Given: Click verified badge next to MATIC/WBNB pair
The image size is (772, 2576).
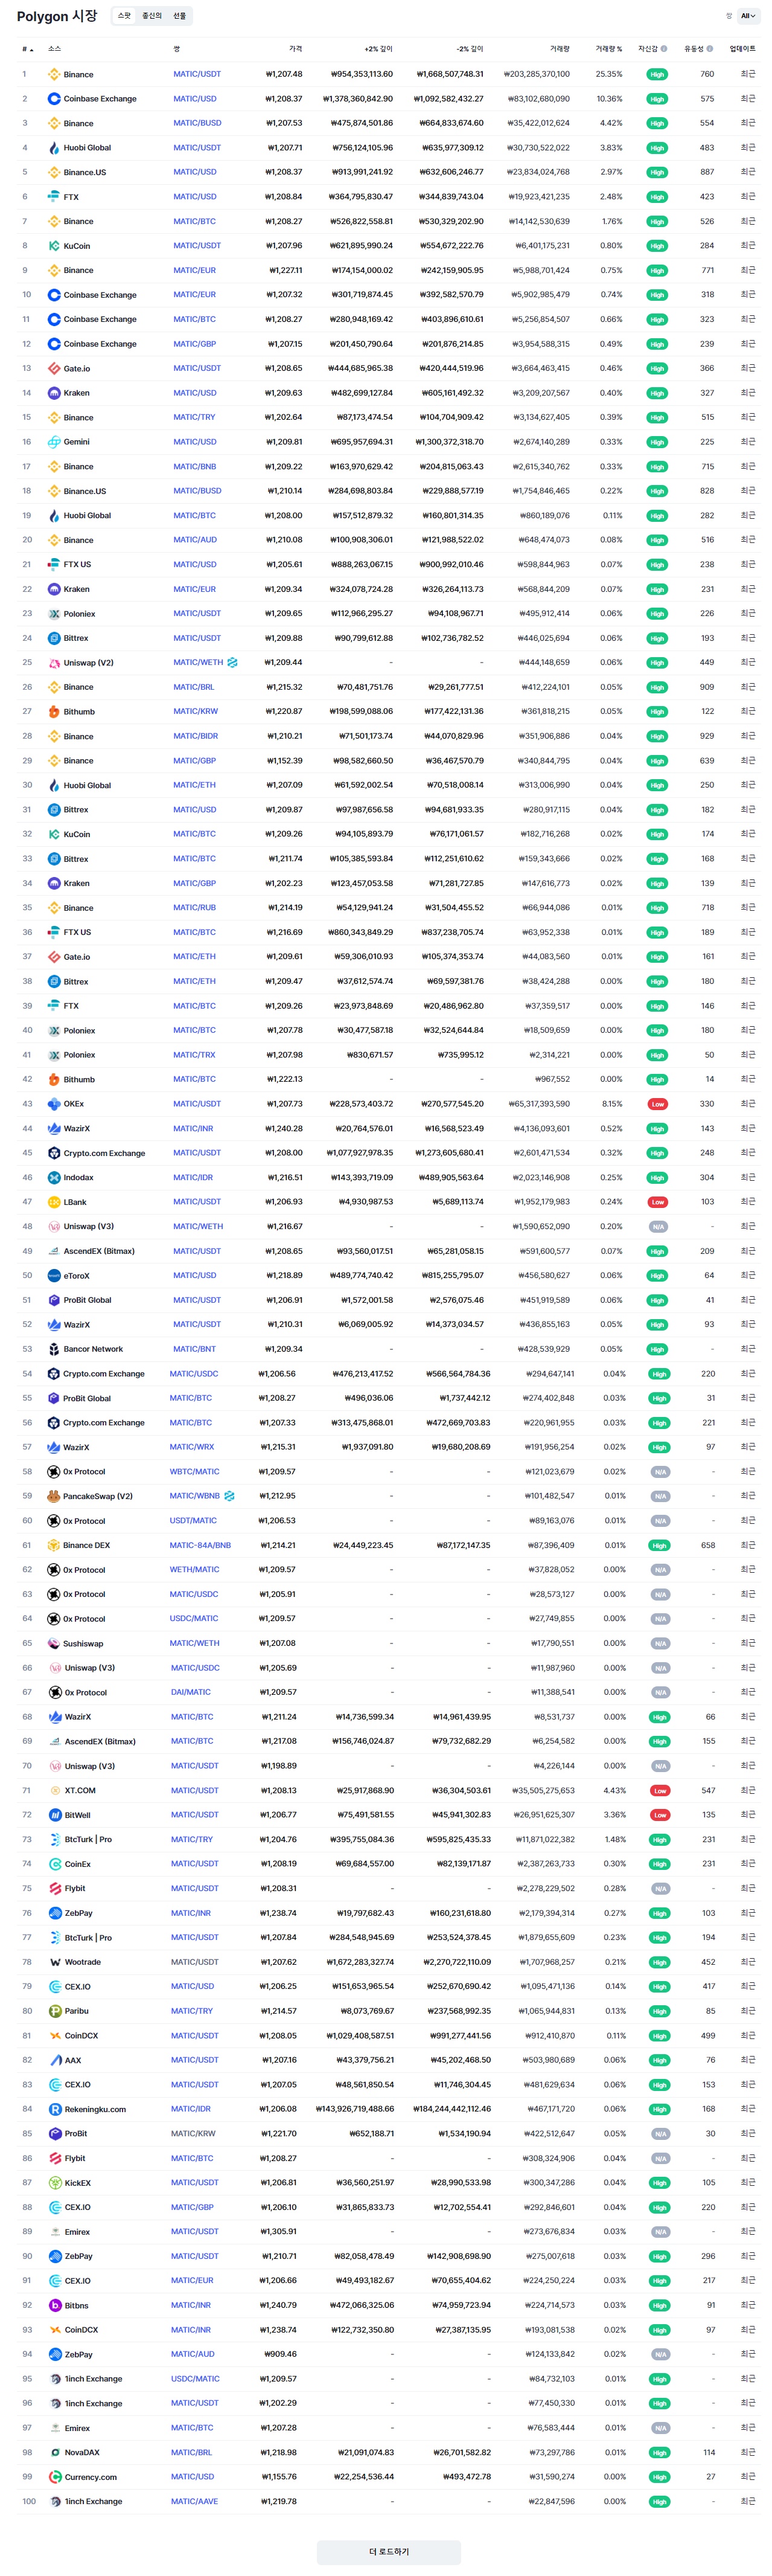Looking at the screenshot, I should point(229,1496).
